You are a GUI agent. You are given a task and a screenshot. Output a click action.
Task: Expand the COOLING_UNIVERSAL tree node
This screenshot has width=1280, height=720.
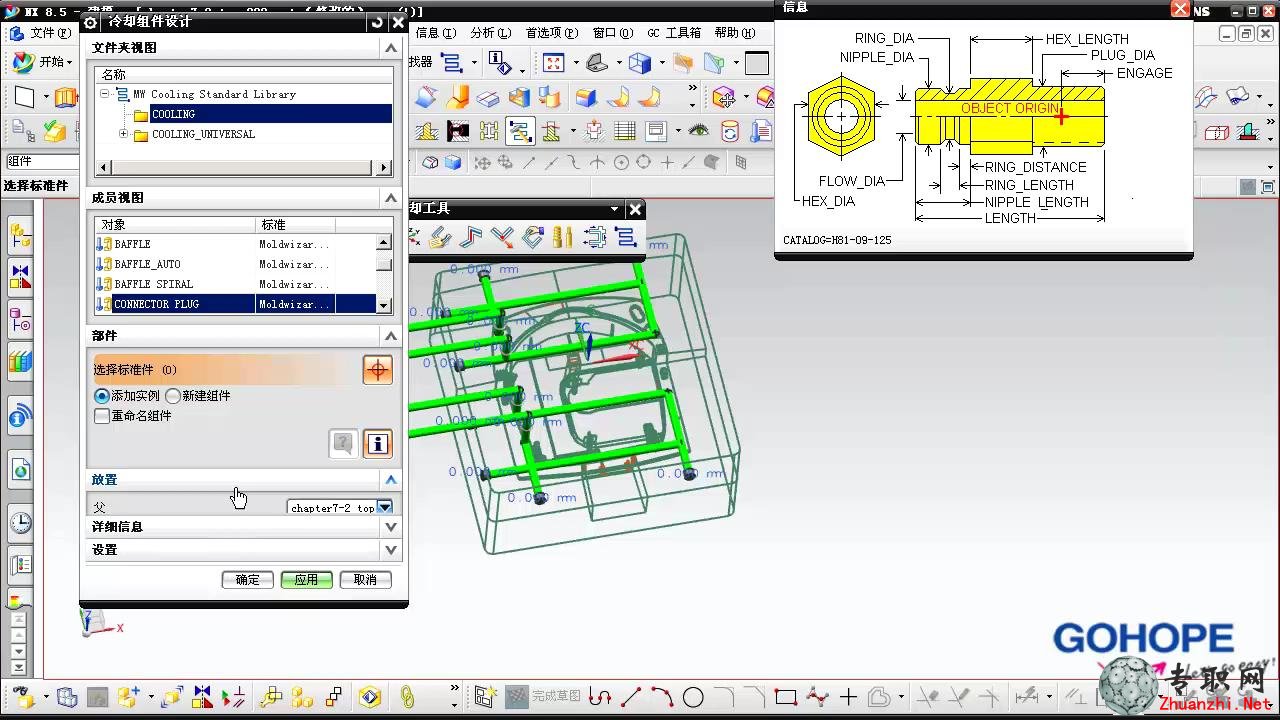124,134
